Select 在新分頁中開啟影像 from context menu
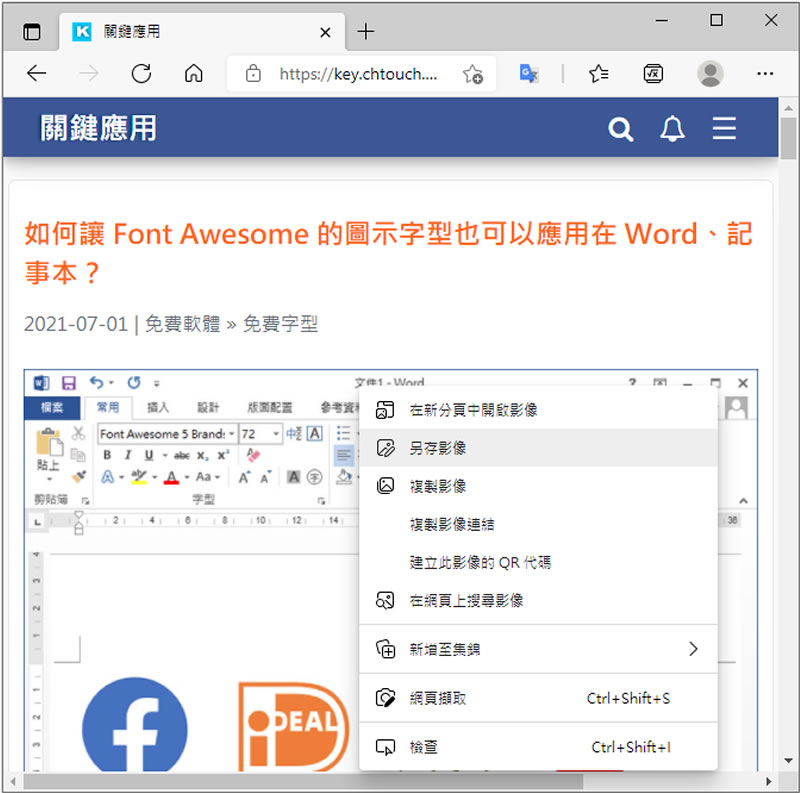Image resolution: width=800 pixels, height=793 pixels. pos(538,410)
